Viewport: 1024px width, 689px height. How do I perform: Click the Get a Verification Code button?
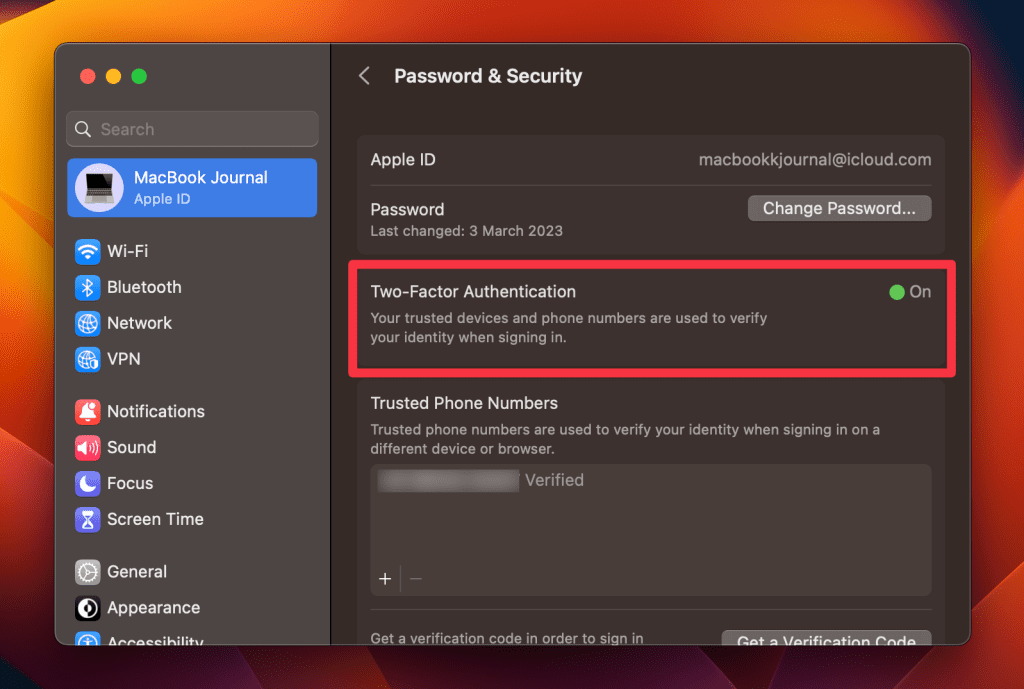click(x=826, y=640)
